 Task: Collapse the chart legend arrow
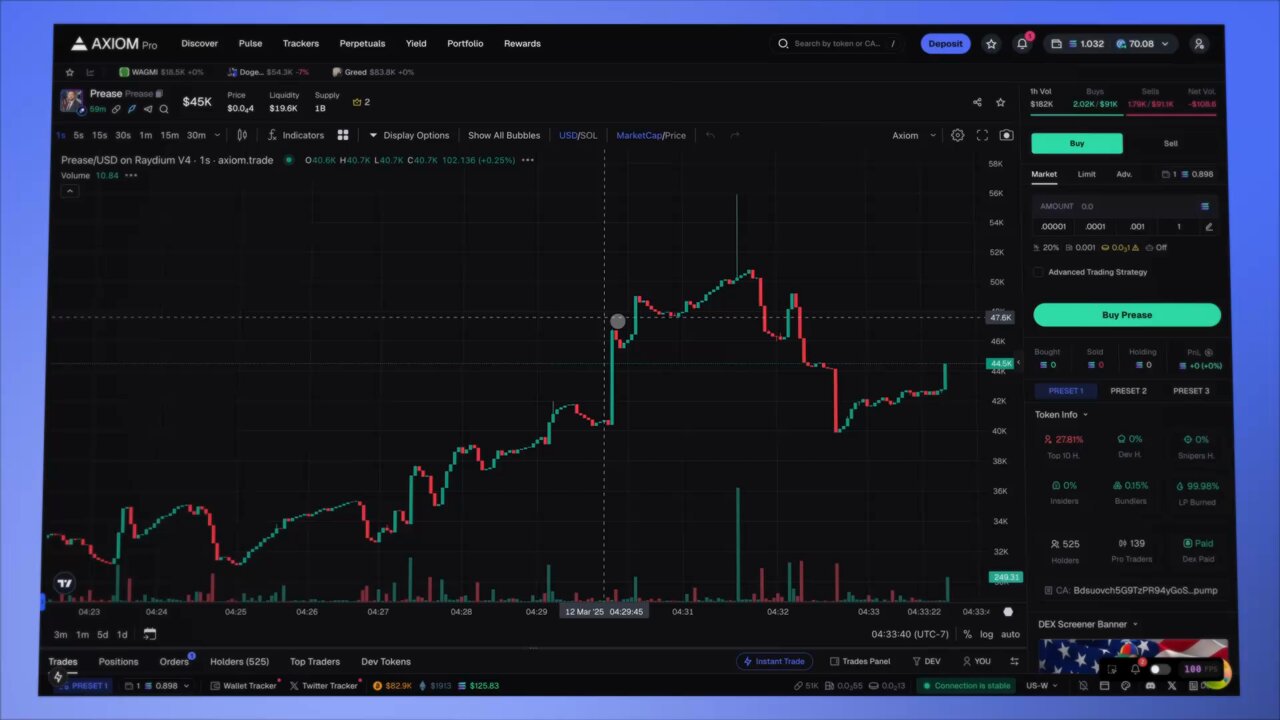pos(69,191)
